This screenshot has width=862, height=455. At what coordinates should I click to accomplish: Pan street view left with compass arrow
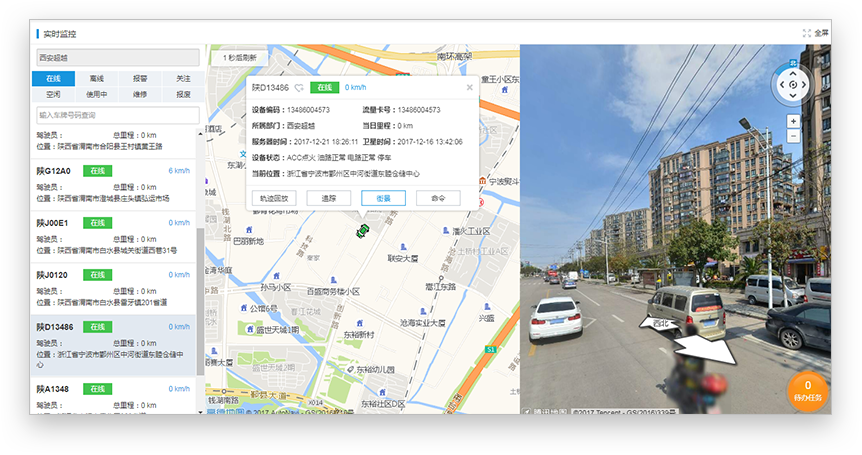pos(778,85)
